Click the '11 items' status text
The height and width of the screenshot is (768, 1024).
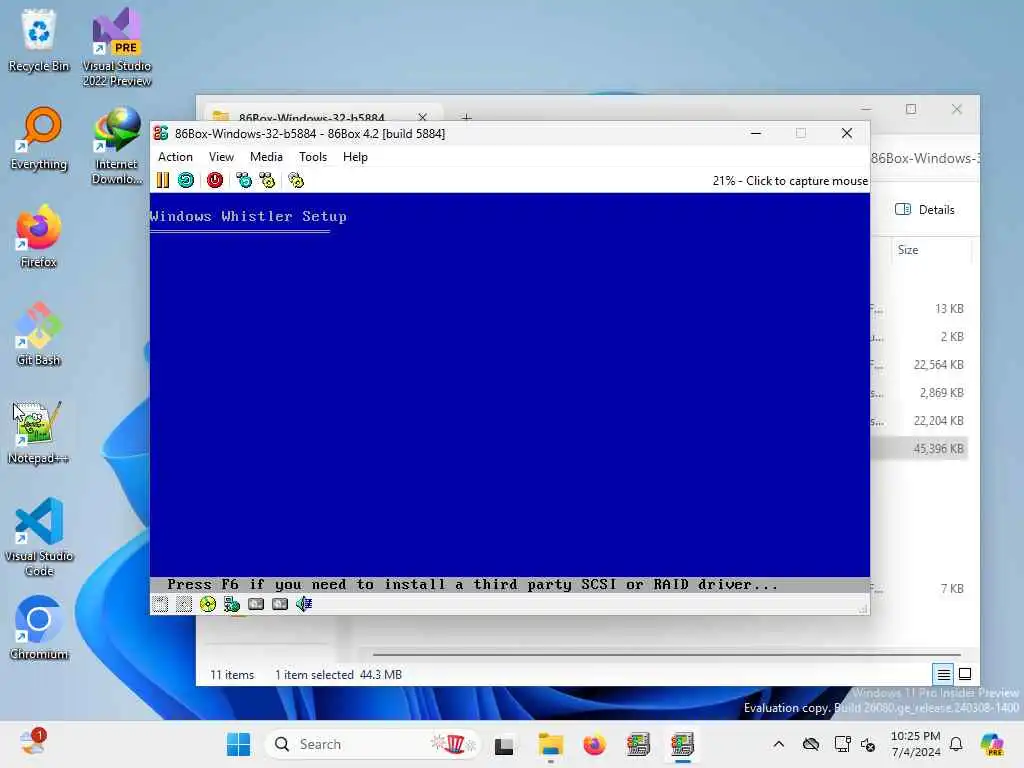pos(232,675)
